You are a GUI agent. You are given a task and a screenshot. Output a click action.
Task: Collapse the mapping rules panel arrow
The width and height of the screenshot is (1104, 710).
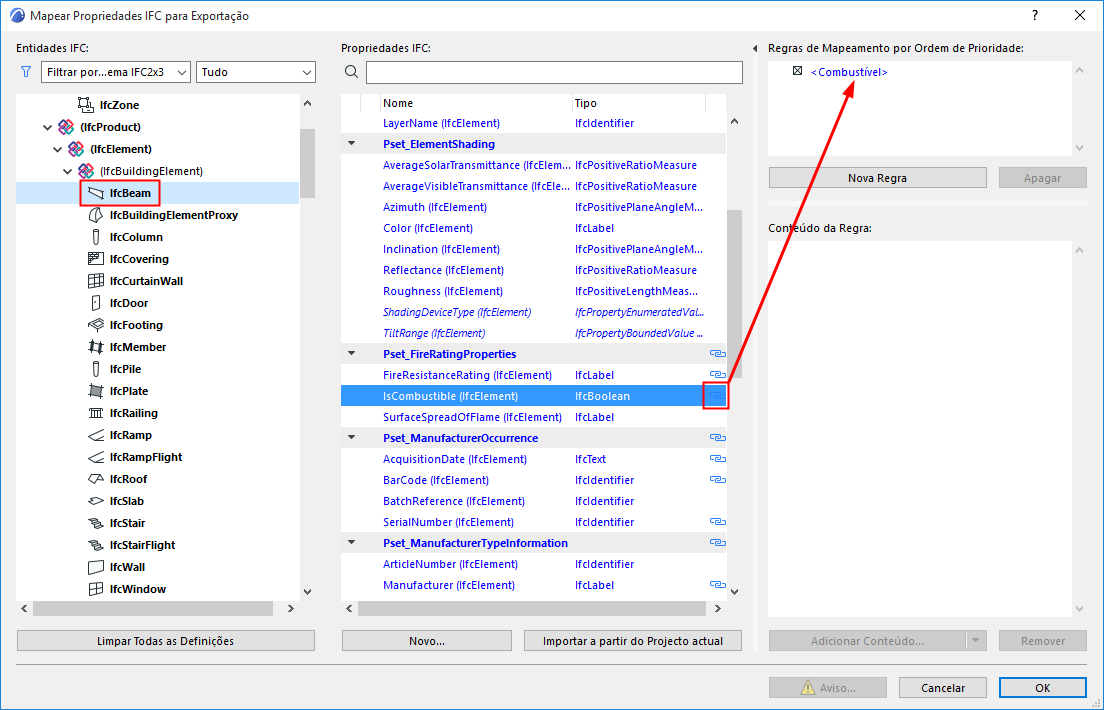[755, 49]
